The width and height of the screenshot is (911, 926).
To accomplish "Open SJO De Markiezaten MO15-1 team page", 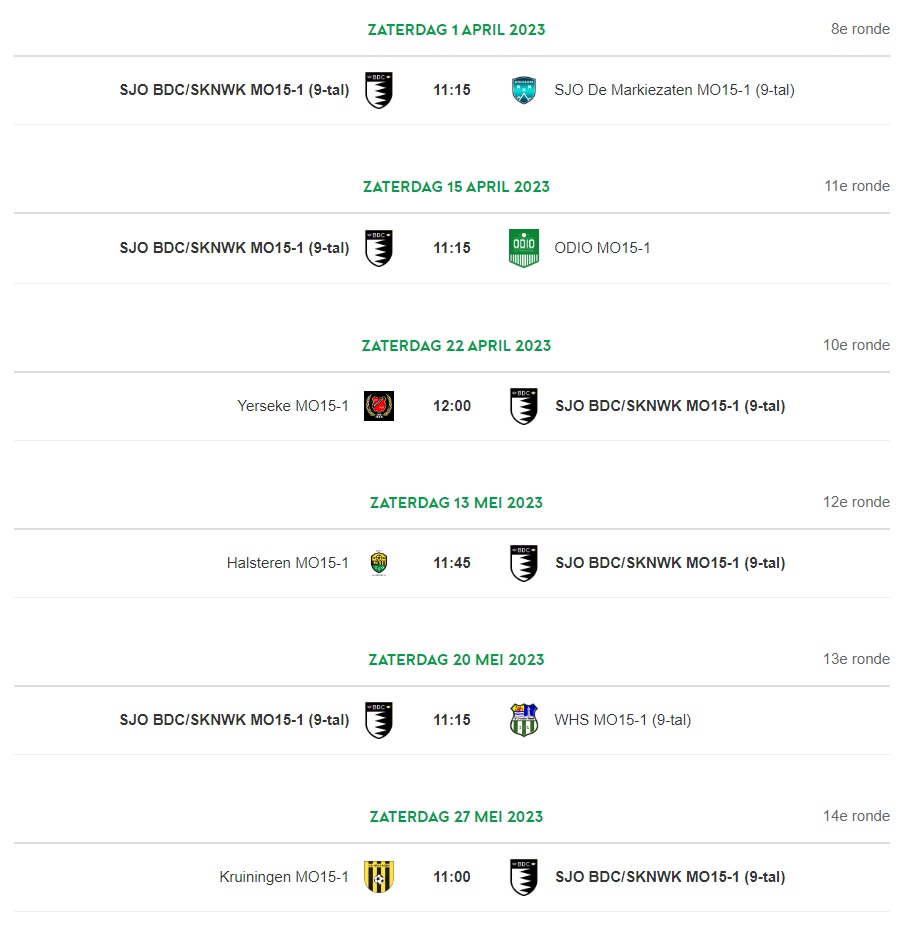I will 674,90.
